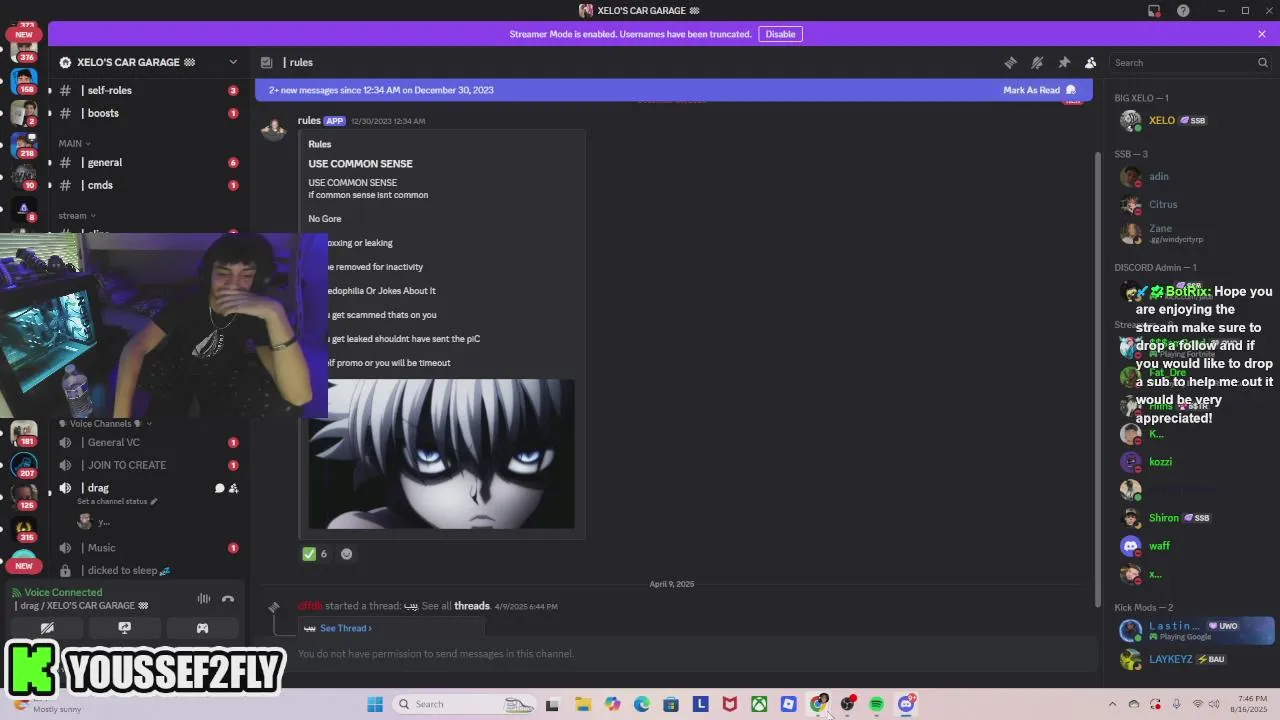The width and height of the screenshot is (1280, 720).
Task: Start an Activity with controller icon
Action: tap(202, 628)
